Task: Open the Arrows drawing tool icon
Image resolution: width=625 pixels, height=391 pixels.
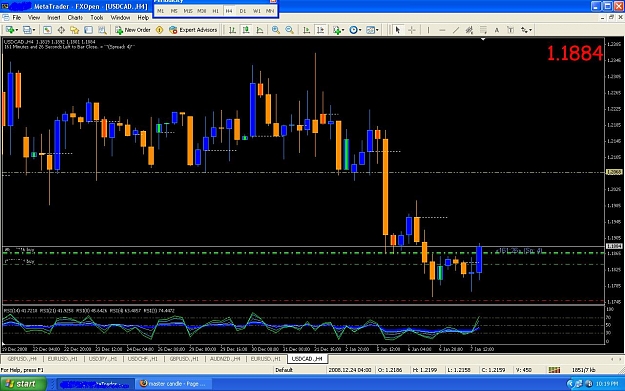Action: (524, 30)
